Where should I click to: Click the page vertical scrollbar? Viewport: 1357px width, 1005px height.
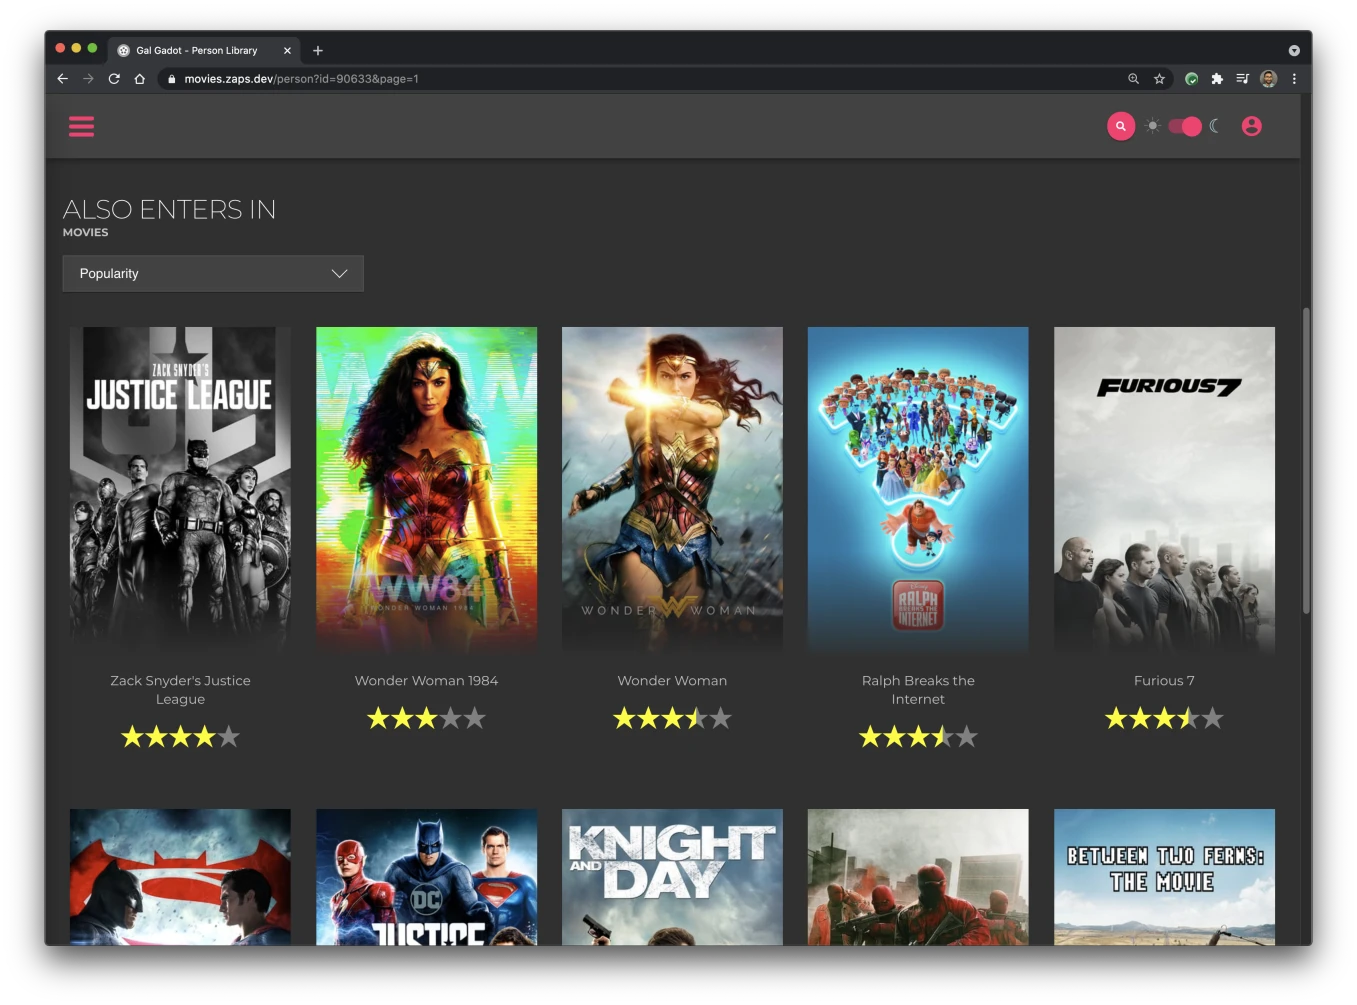coord(1306,461)
